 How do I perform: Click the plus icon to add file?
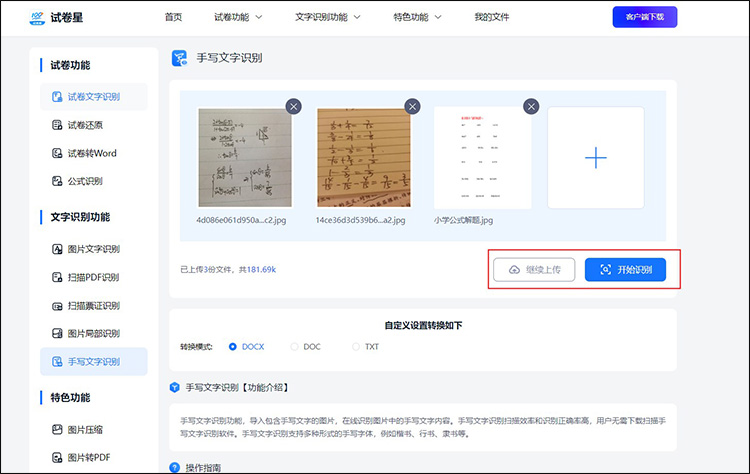click(x=596, y=158)
